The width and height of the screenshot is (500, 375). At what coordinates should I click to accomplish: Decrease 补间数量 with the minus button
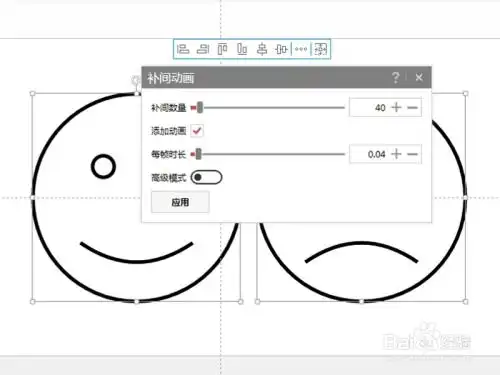(412, 107)
